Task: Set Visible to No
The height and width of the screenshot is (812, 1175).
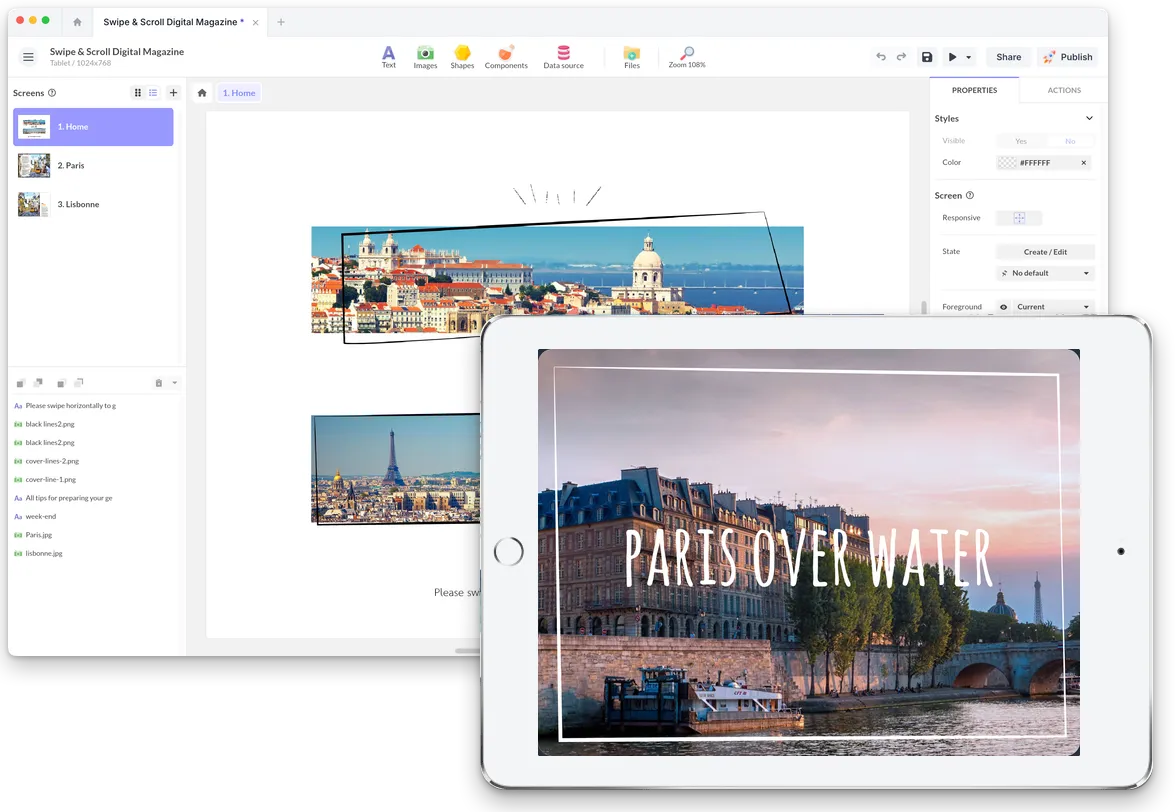Action: [x=1070, y=141]
